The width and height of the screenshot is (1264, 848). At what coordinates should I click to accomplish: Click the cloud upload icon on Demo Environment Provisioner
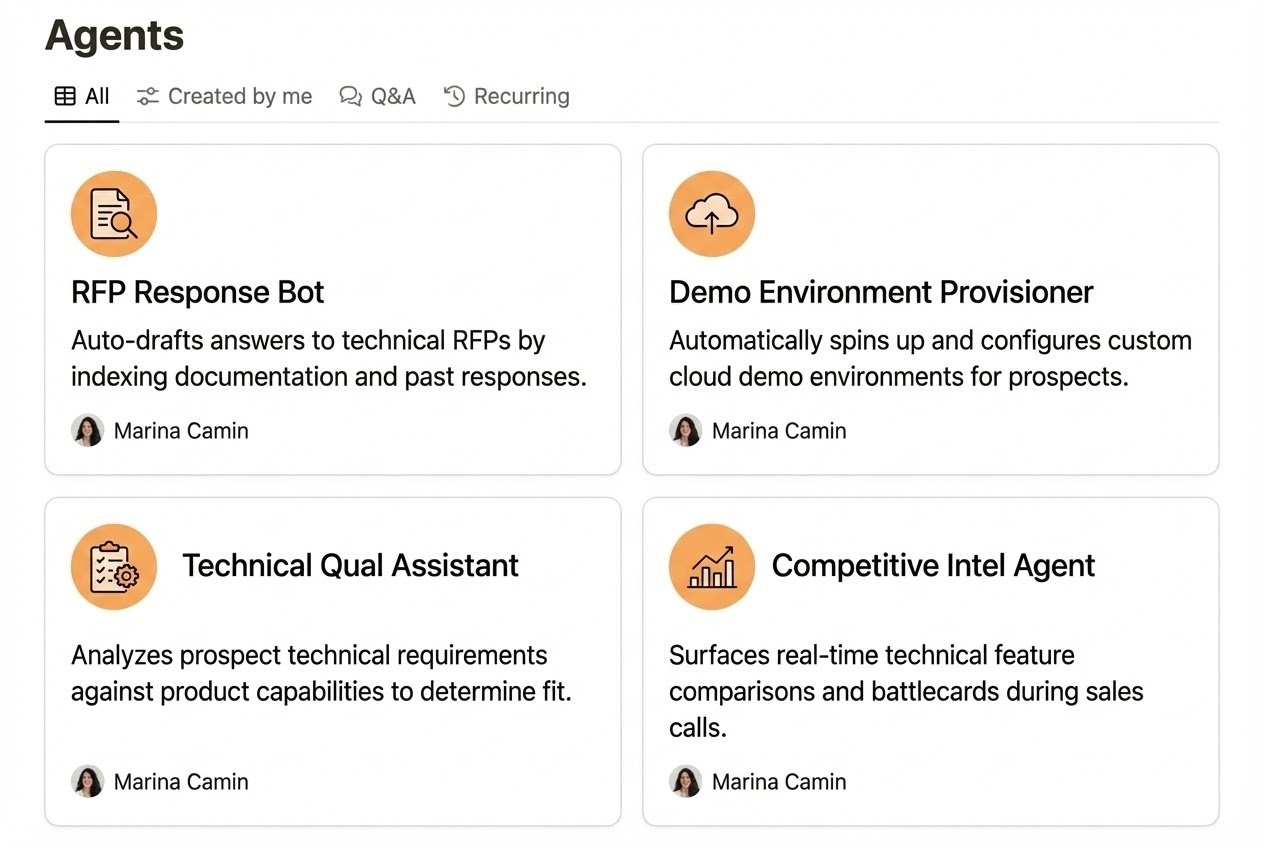coord(711,212)
